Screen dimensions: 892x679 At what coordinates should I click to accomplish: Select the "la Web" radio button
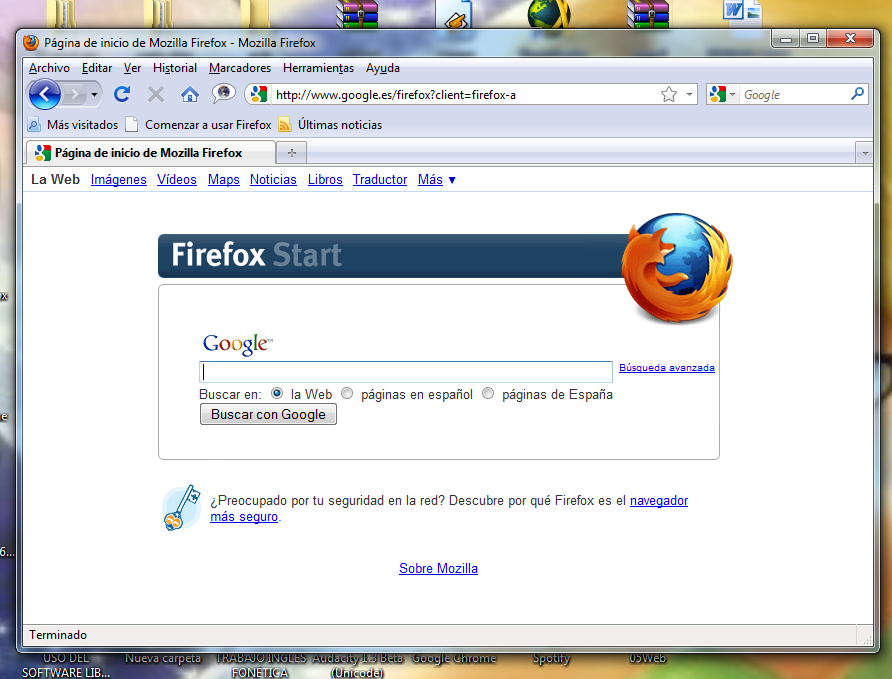click(277, 394)
